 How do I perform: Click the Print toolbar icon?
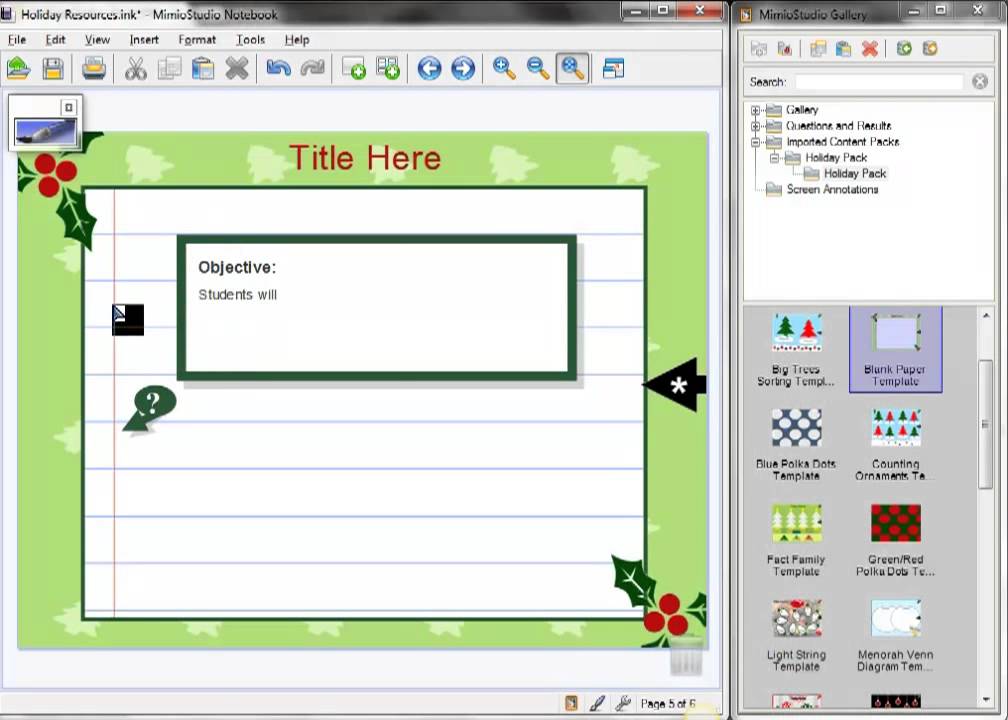pos(94,68)
